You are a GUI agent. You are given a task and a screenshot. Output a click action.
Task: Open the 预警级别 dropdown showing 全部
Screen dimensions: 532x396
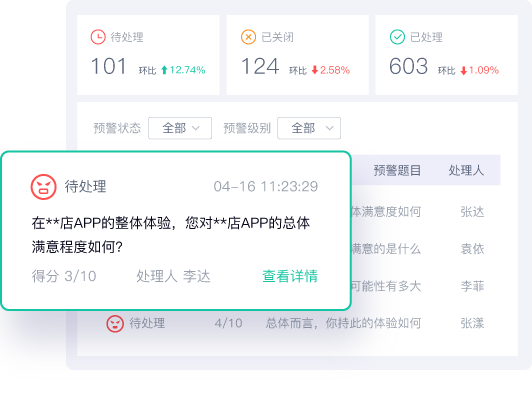309,128
